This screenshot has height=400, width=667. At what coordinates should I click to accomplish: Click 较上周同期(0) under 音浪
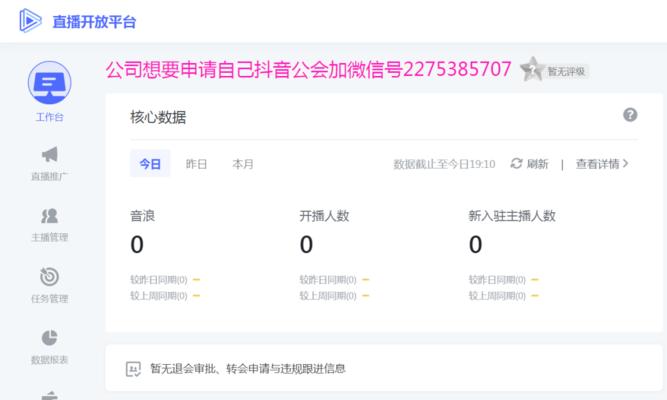pyautogui.click(x=159, y=295)
